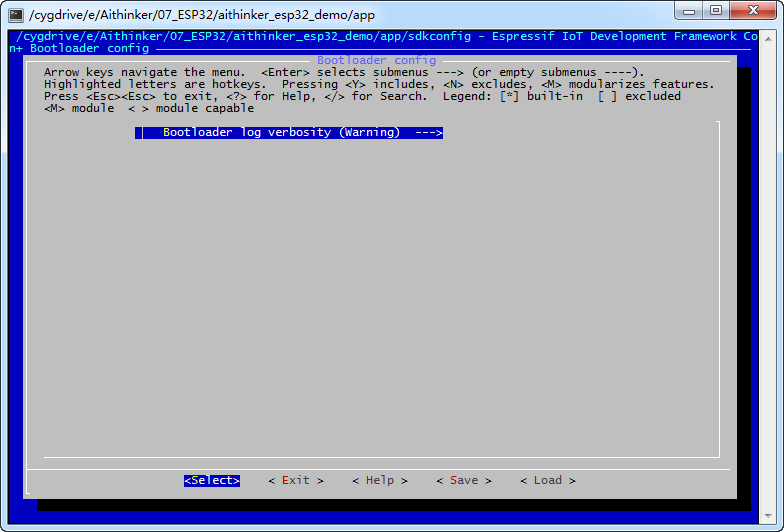
Task: Close the Cygwin terminal window
Action: pyautogui.click(x=753, y=10)
